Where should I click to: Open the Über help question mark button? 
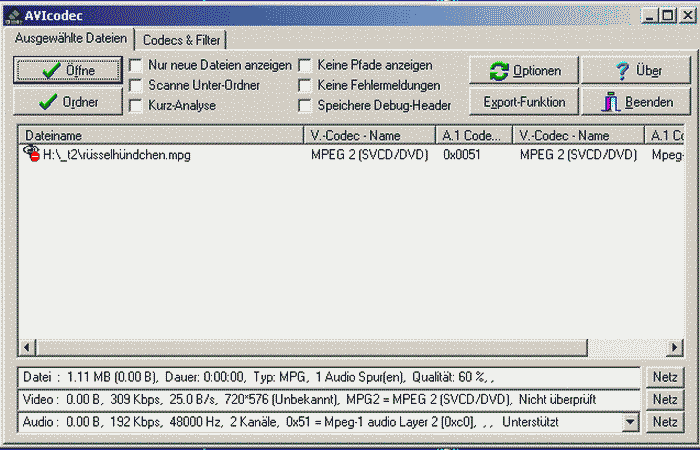(x=637, y=70)
